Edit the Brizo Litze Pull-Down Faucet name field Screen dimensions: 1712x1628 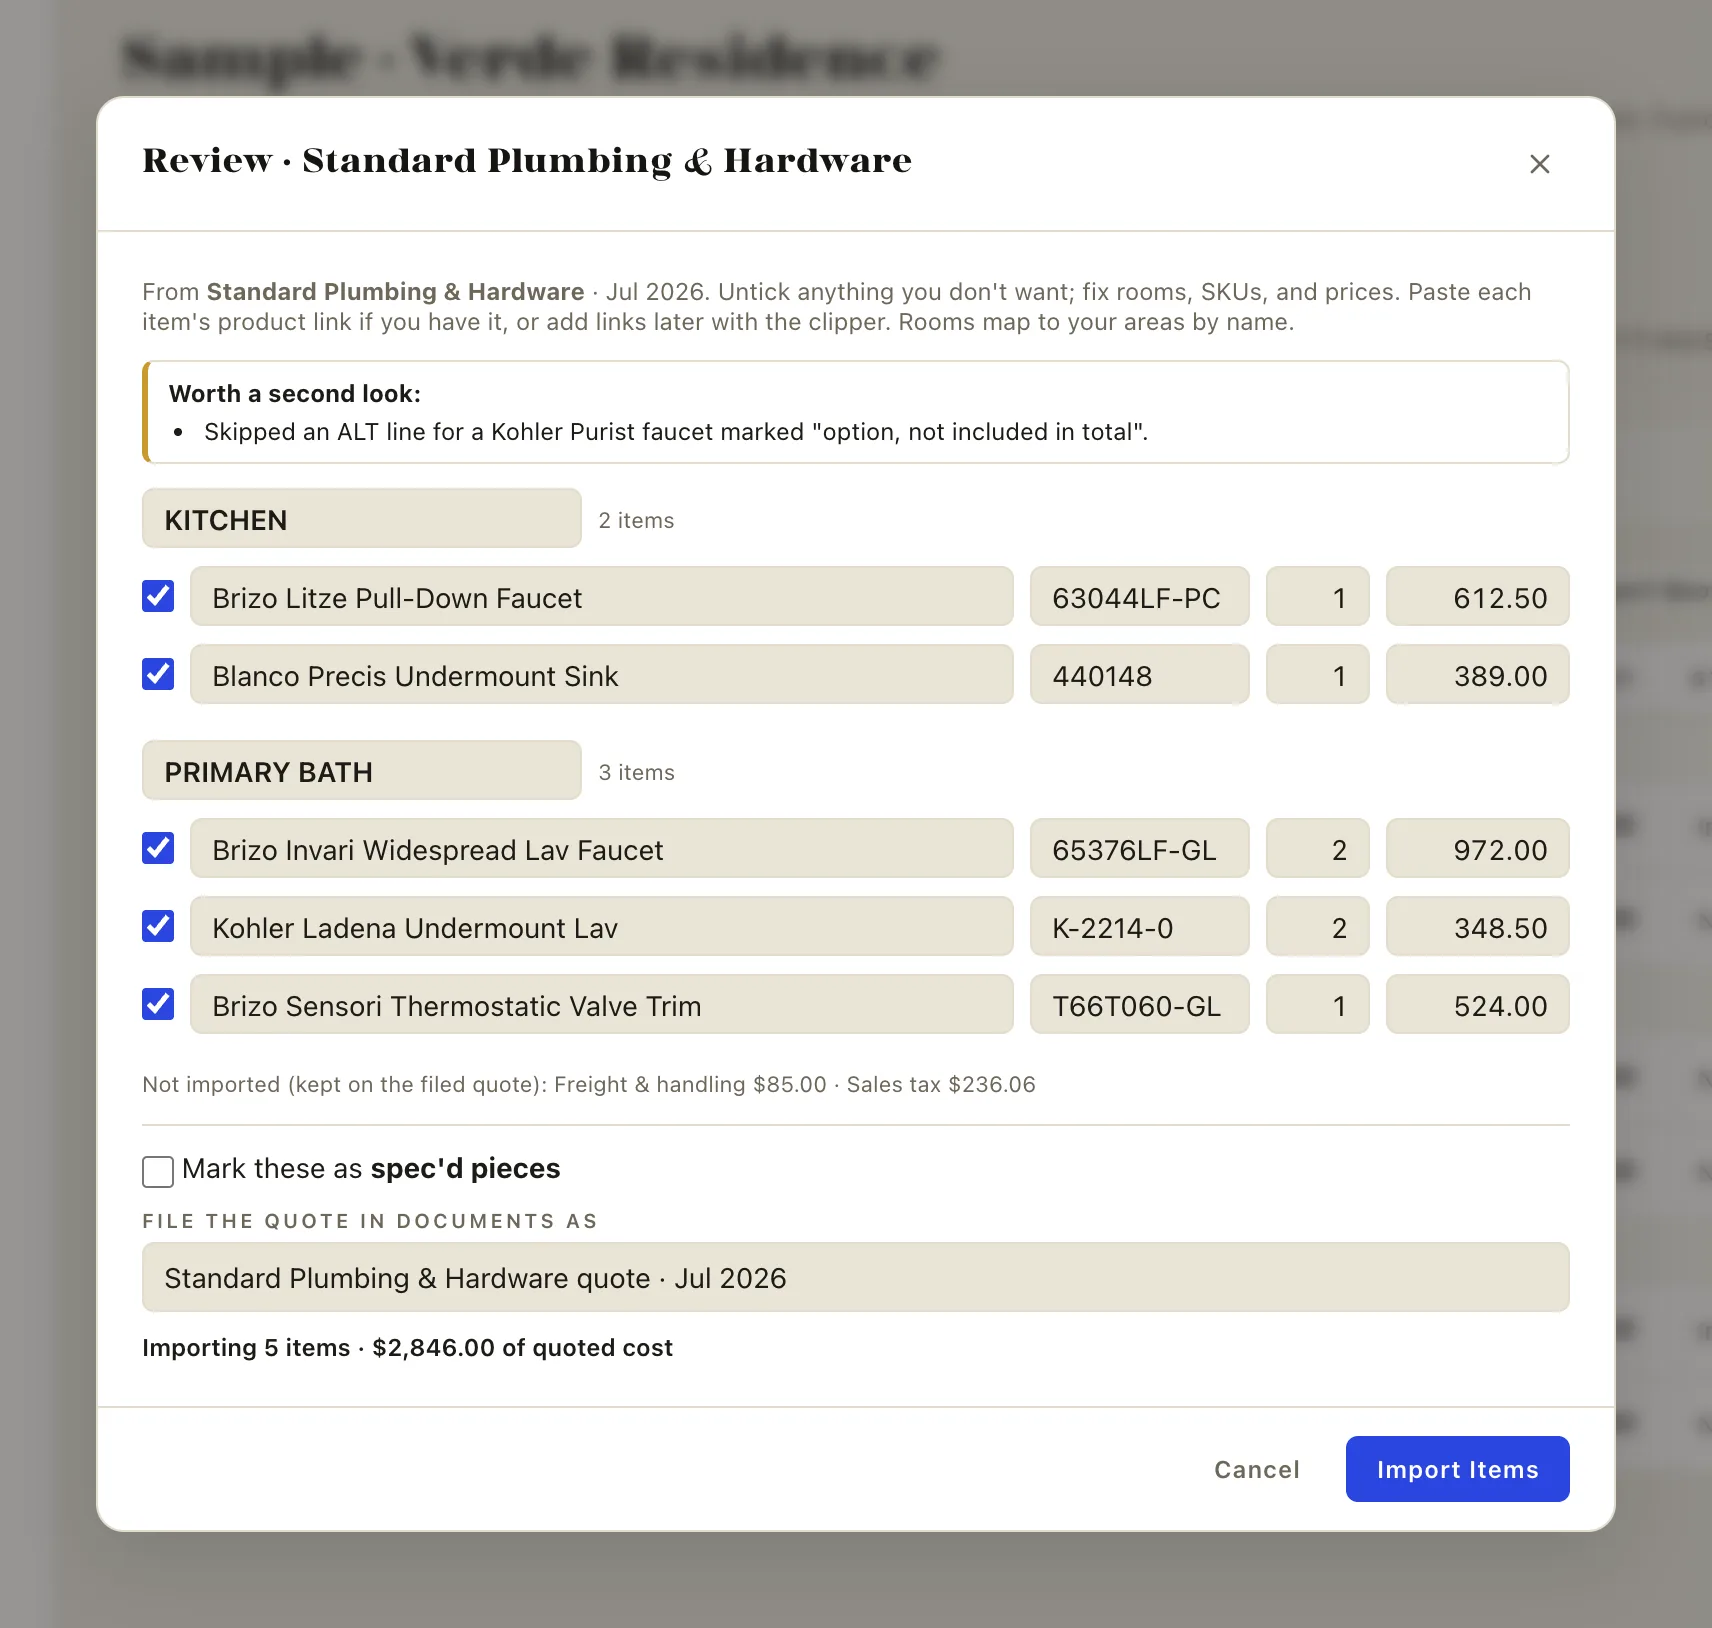point(602,597)
